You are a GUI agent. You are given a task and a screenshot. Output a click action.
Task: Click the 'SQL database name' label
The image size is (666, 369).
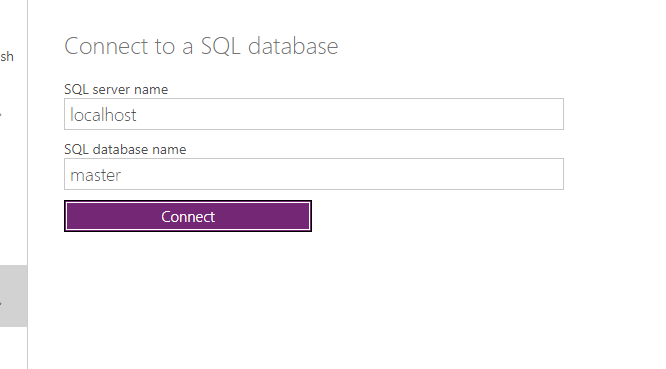(125, 149)
